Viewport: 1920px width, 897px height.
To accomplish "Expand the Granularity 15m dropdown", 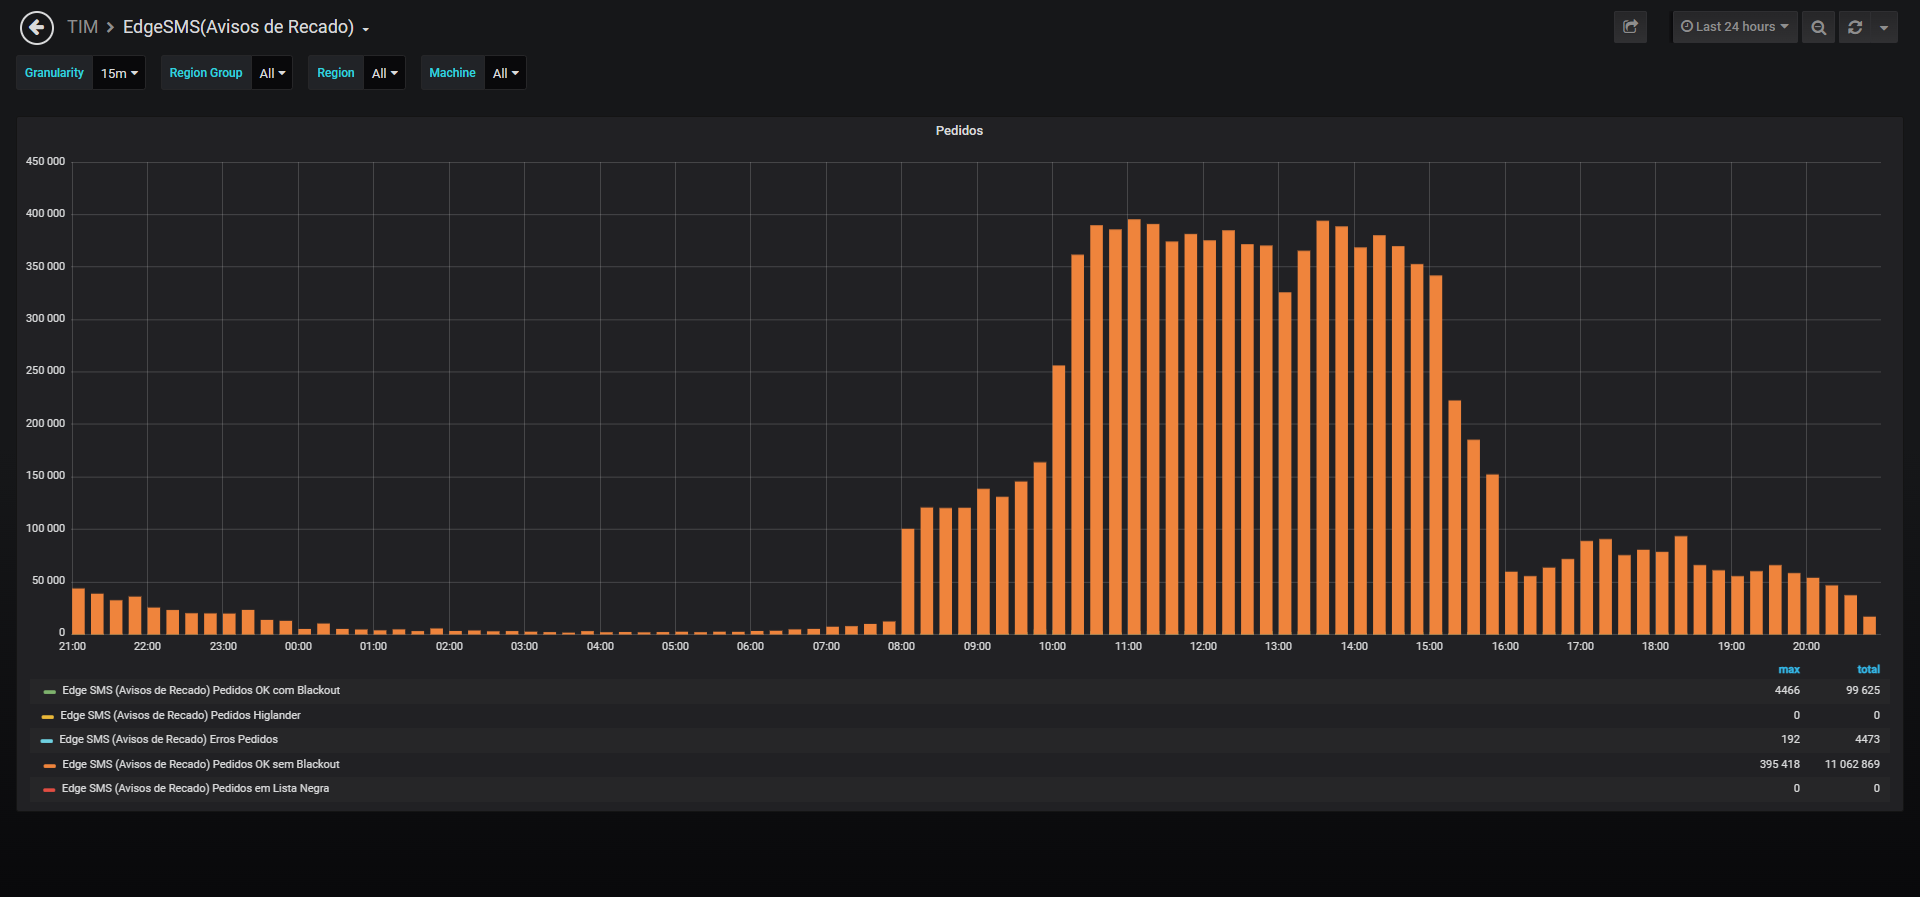I will pos(119,73).
